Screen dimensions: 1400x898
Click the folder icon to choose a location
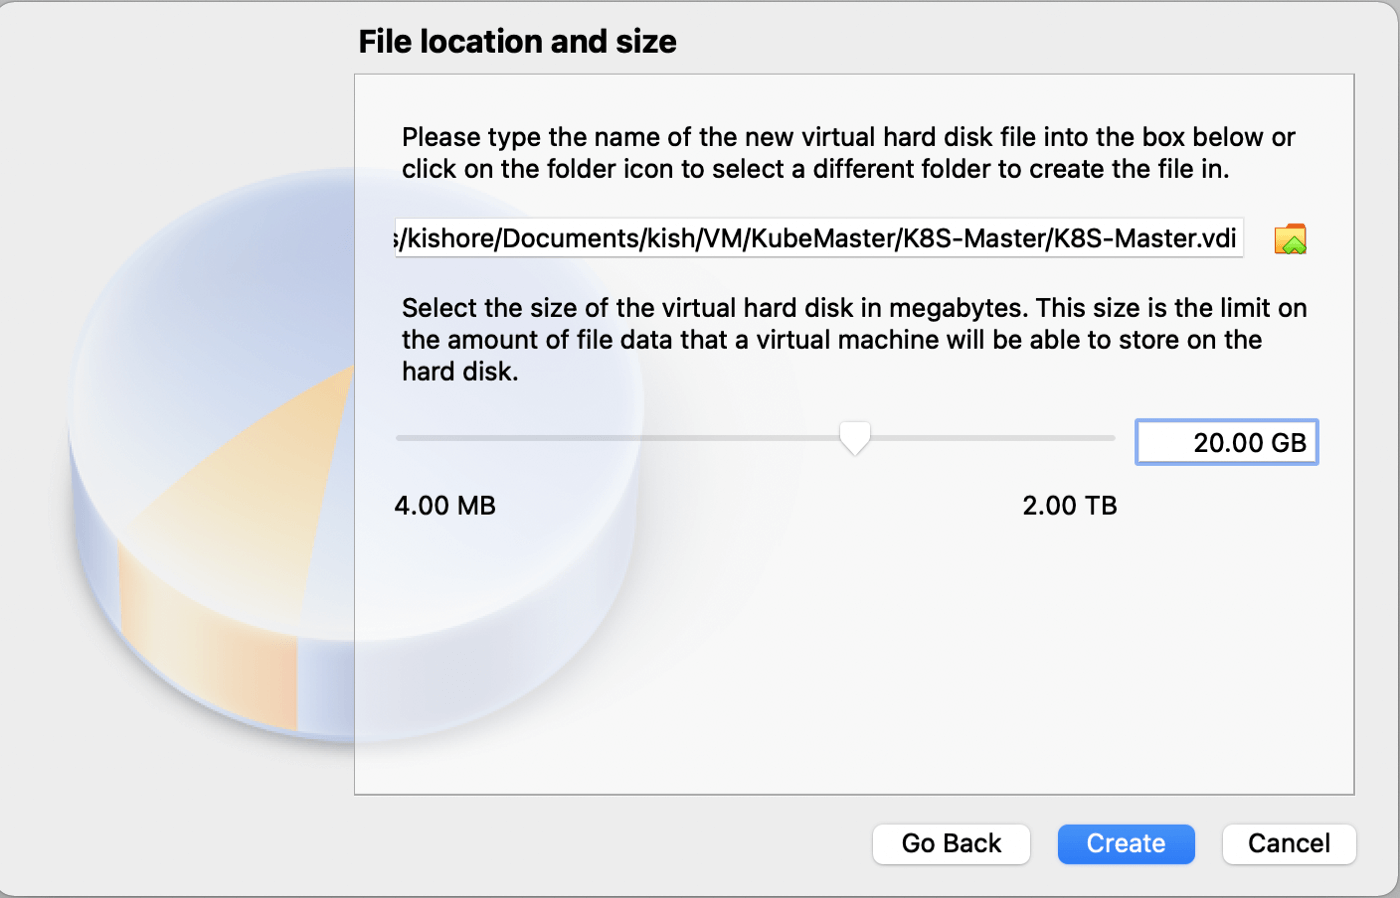pyautogui.click(x=1290, y=239)
